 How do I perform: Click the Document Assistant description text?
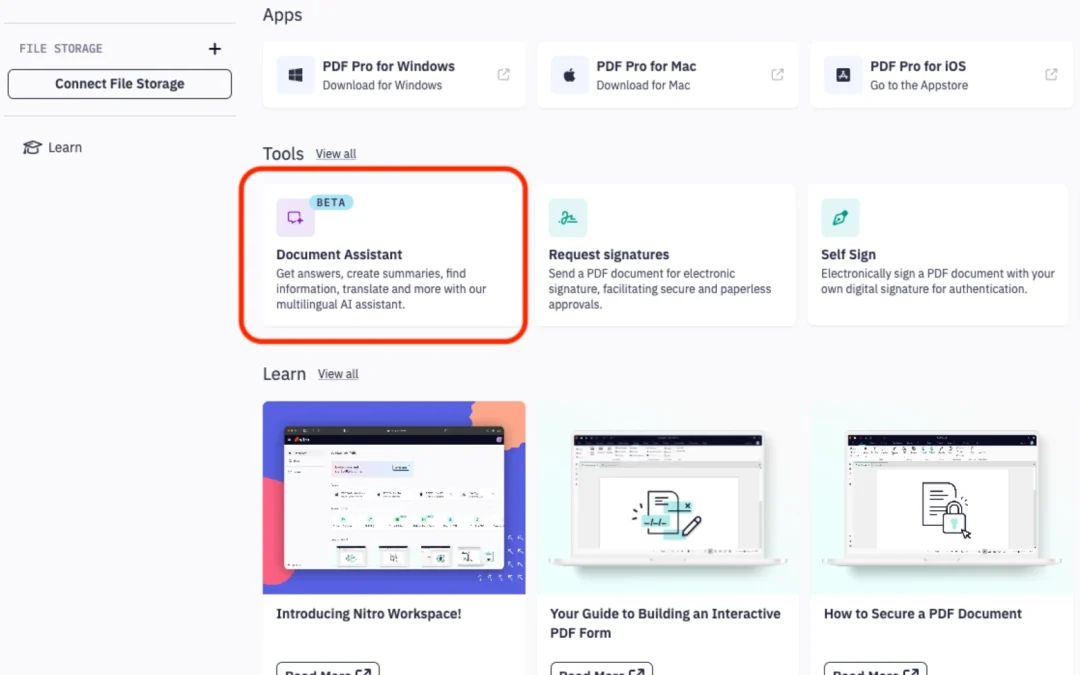tap(382, 289)
